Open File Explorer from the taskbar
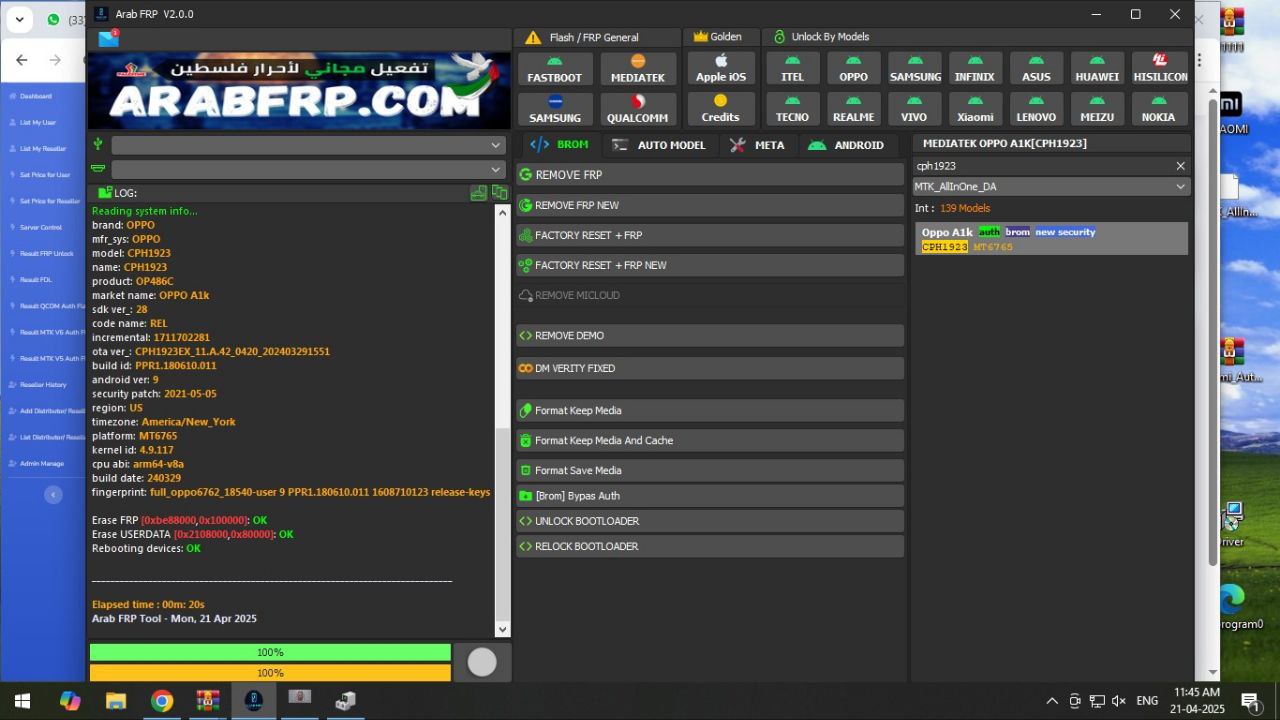The height and width of the screenshot is (720, 1280). tap(116, 701)
